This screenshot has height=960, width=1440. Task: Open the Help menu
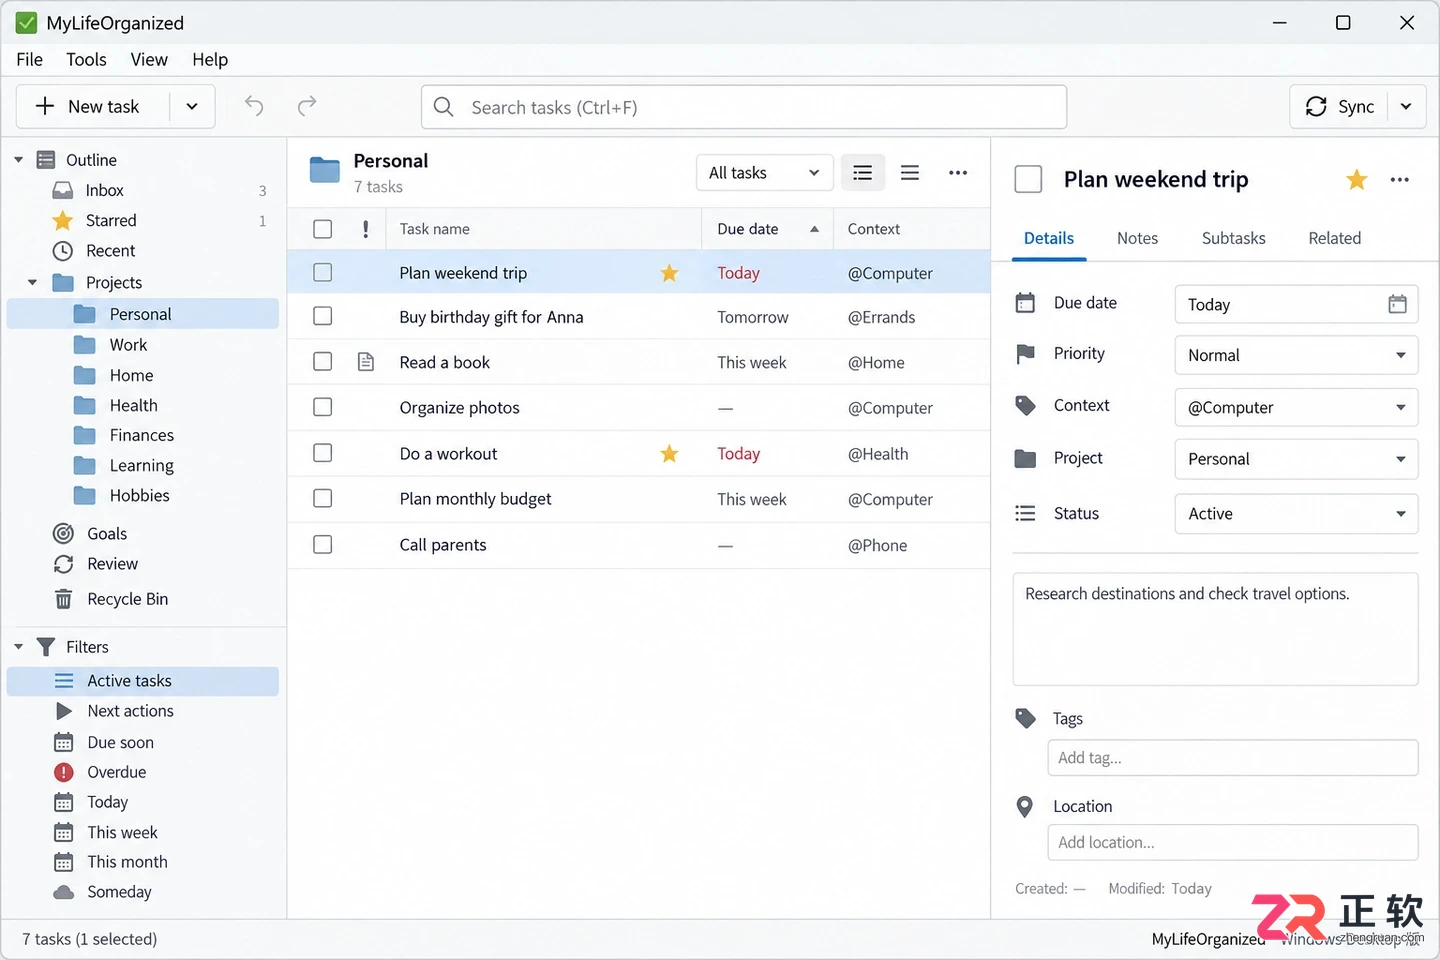(x=210, y=60)
